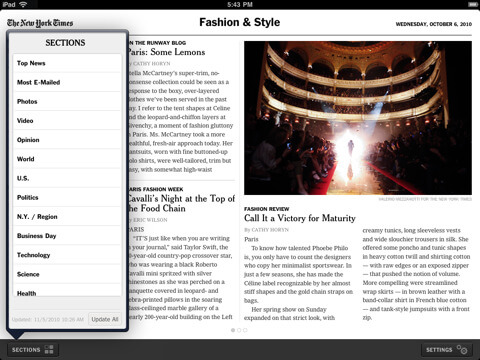Select the Business Day section
The image size is (480, 360).
tap(67, 236)
